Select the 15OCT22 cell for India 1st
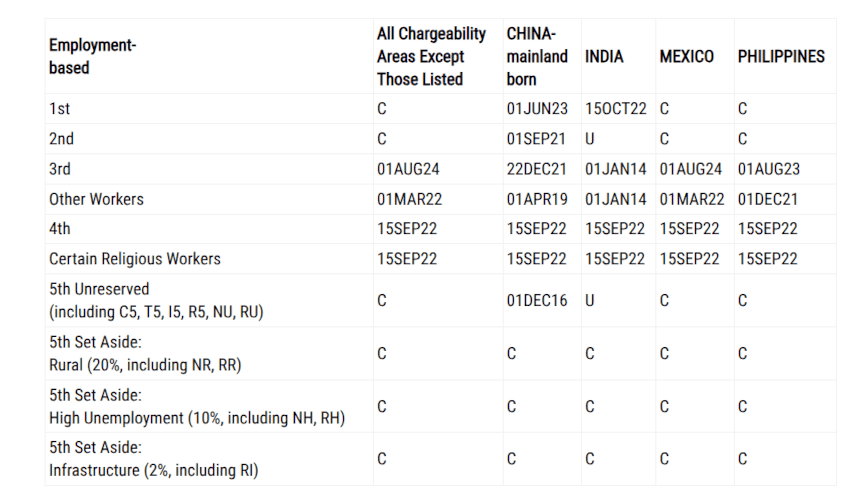852x502 pixels. click(x=616, y=109)
